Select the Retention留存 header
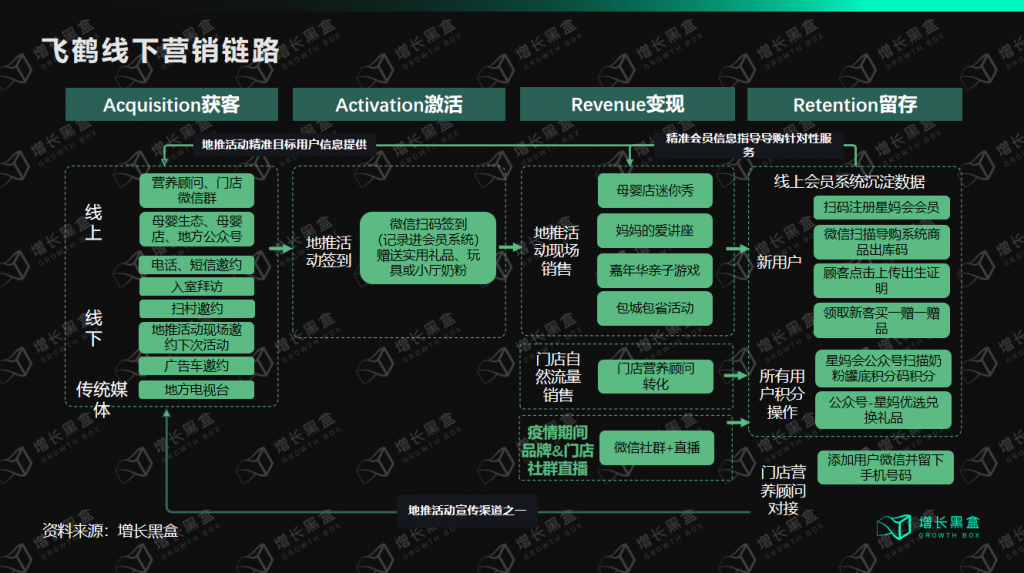Image resolution: width=1024 pixels, height=573 pixels. point(854,105)
